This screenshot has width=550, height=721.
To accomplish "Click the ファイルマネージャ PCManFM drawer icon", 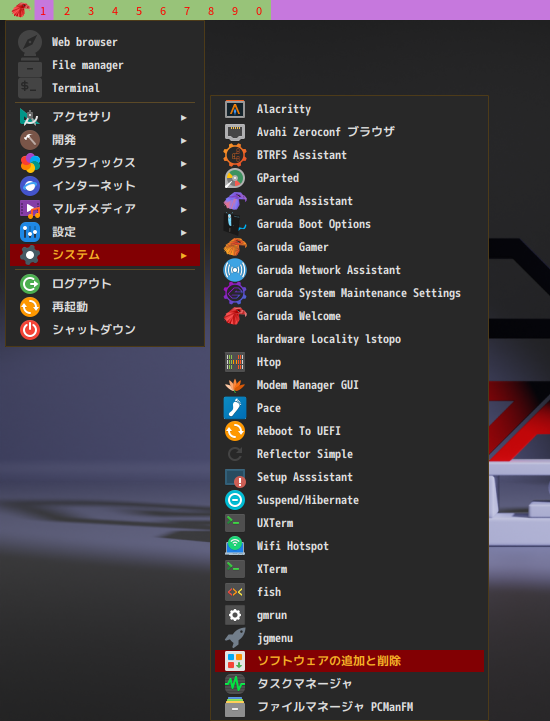I will [235, 707].
